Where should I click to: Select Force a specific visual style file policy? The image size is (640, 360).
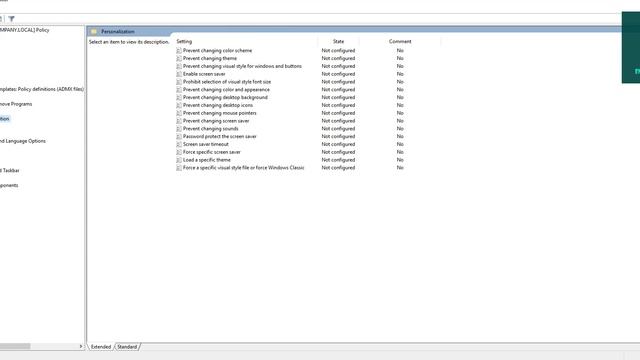(x=244, y=168)
